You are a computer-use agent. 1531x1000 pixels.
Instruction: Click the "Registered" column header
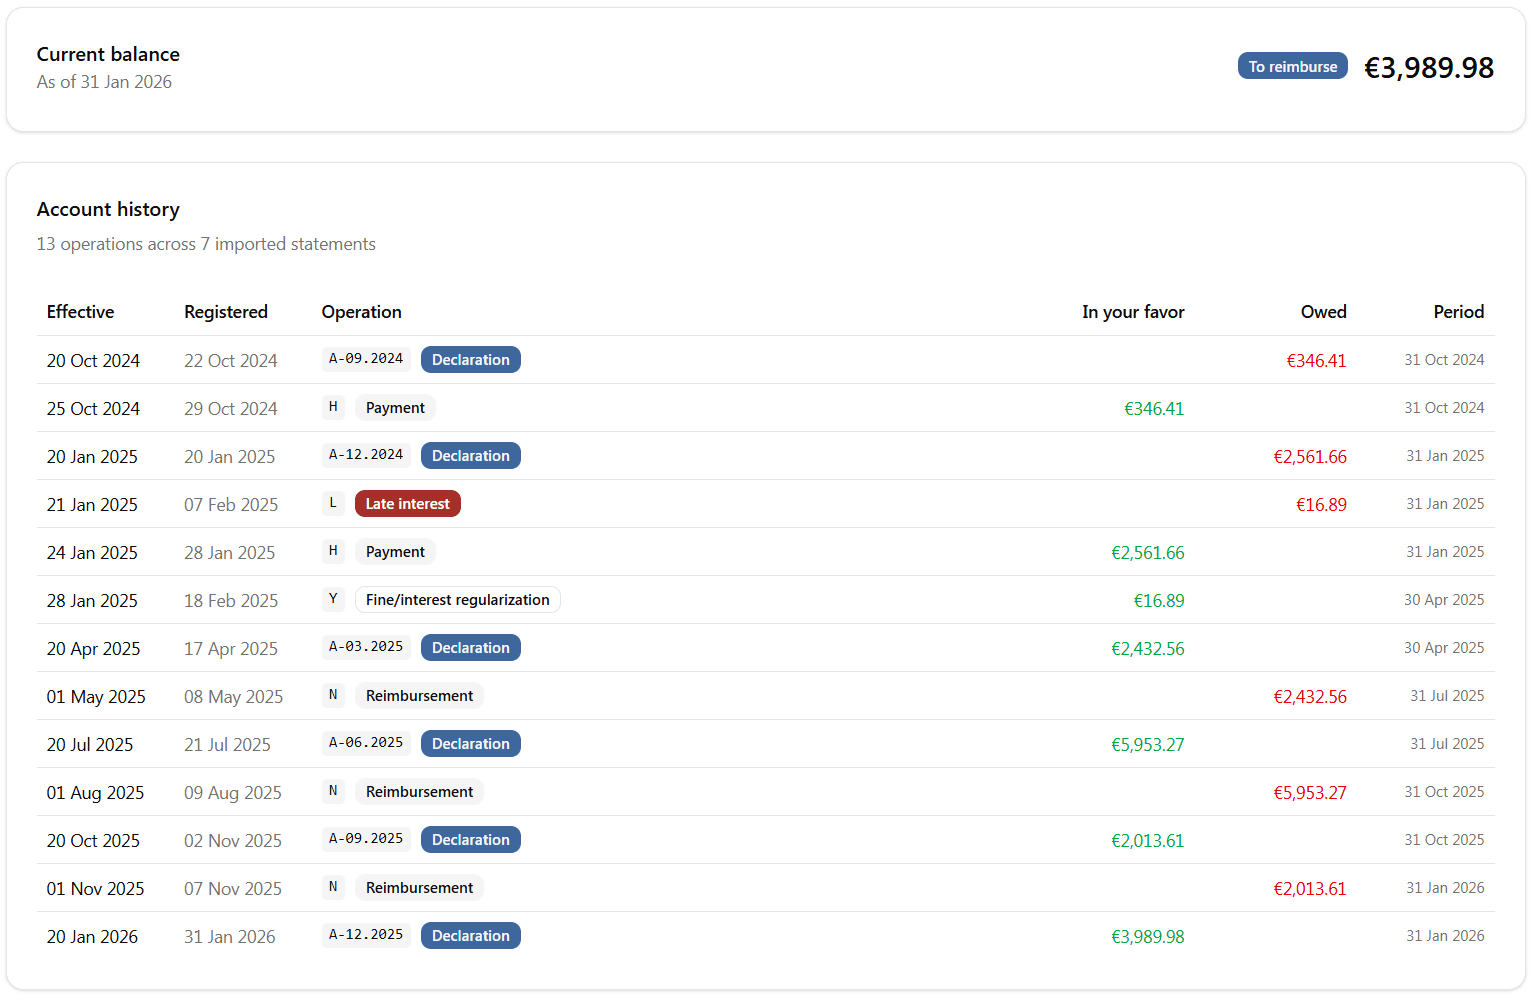[x=226, y=312]
